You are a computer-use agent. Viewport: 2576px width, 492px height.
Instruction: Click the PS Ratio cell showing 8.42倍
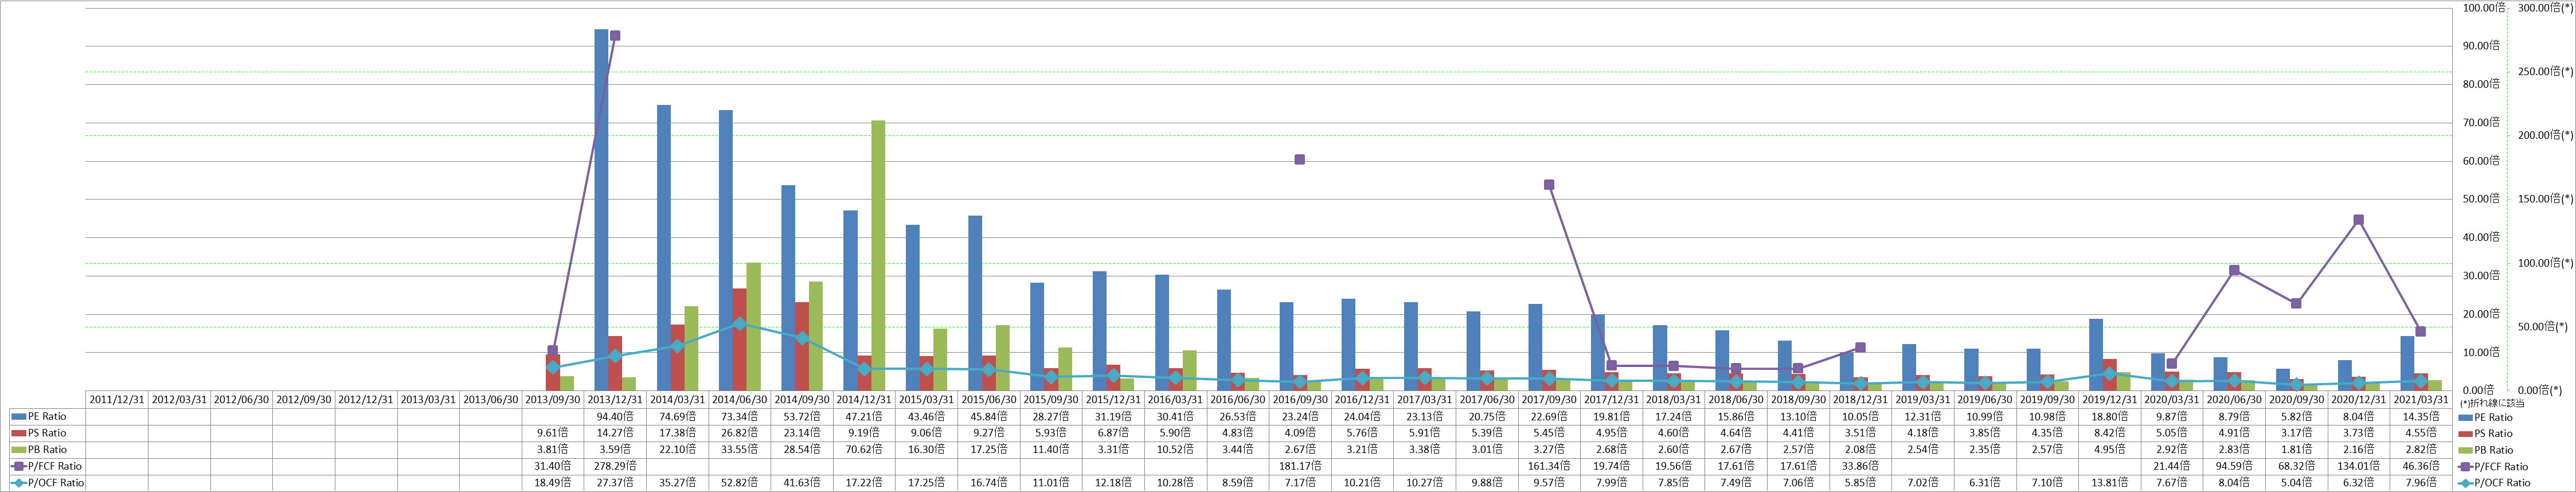2109,433
